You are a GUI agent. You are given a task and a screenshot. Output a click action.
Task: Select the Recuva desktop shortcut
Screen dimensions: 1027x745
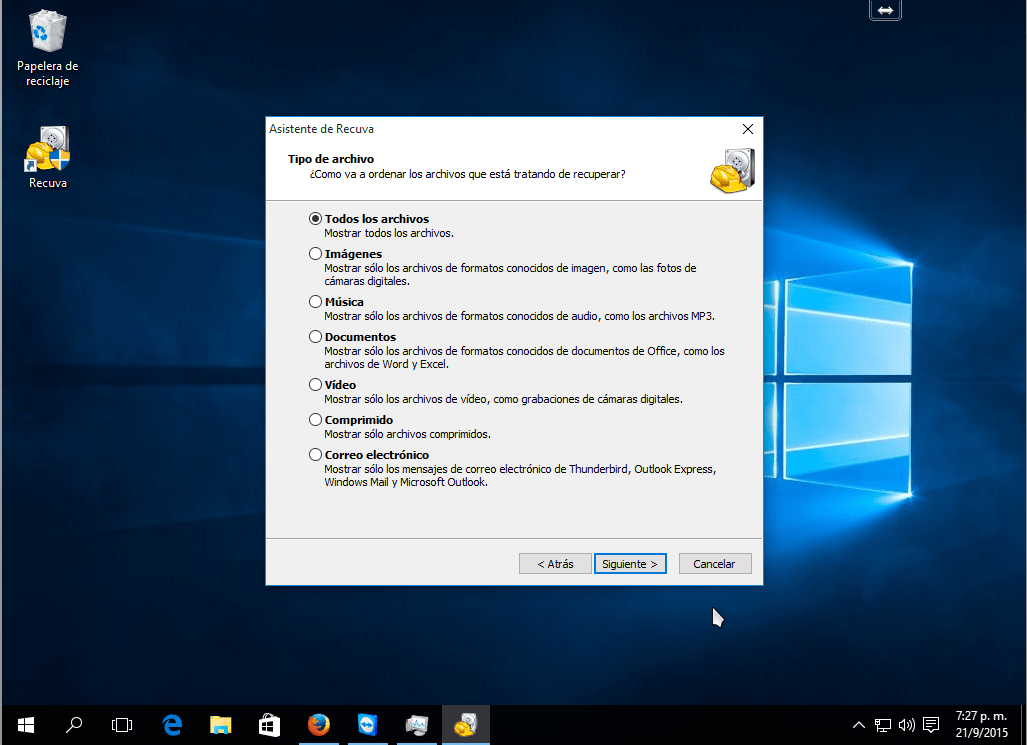47,157
